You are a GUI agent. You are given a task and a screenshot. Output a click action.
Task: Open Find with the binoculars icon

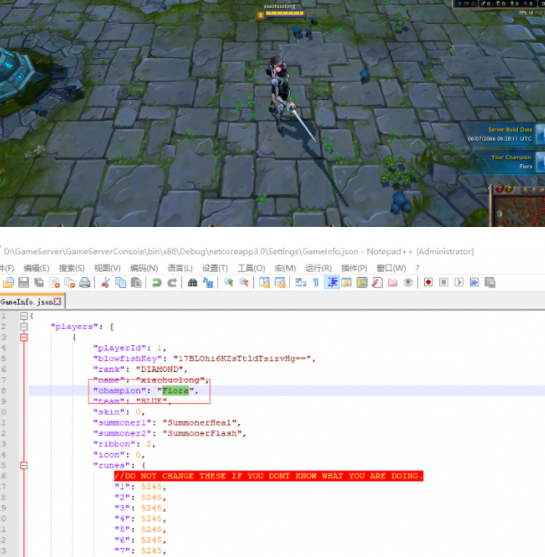(x=192, y=282)
